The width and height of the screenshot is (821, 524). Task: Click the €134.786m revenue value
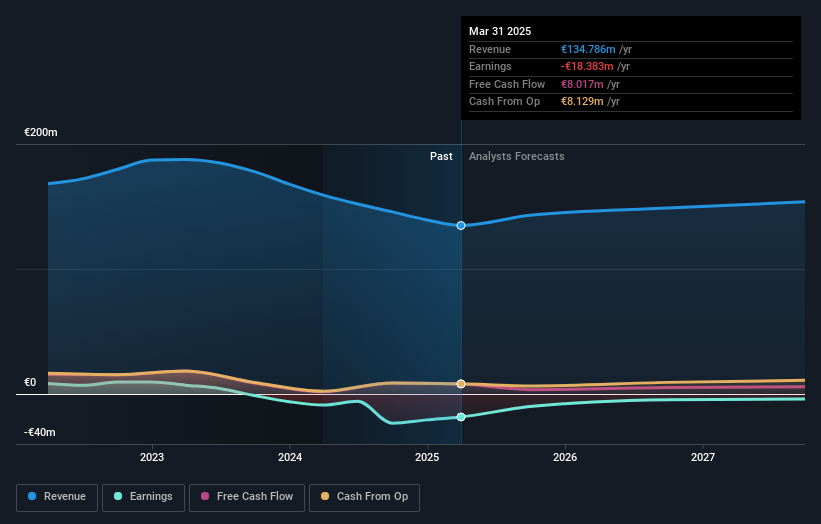588,49
